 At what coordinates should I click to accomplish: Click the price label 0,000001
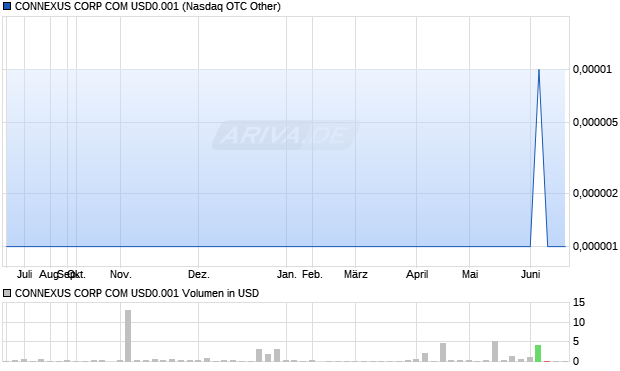[x=595, y=246]
